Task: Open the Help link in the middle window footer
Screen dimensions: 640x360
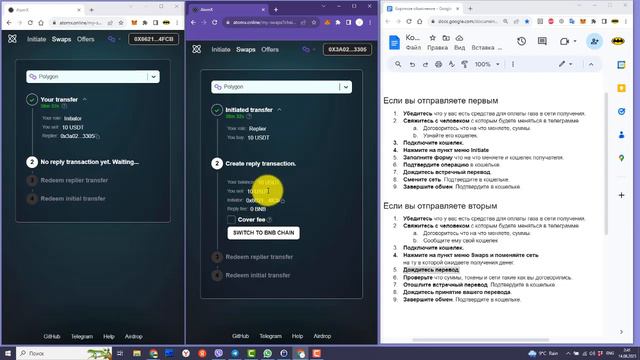Action: pos(298,336)
